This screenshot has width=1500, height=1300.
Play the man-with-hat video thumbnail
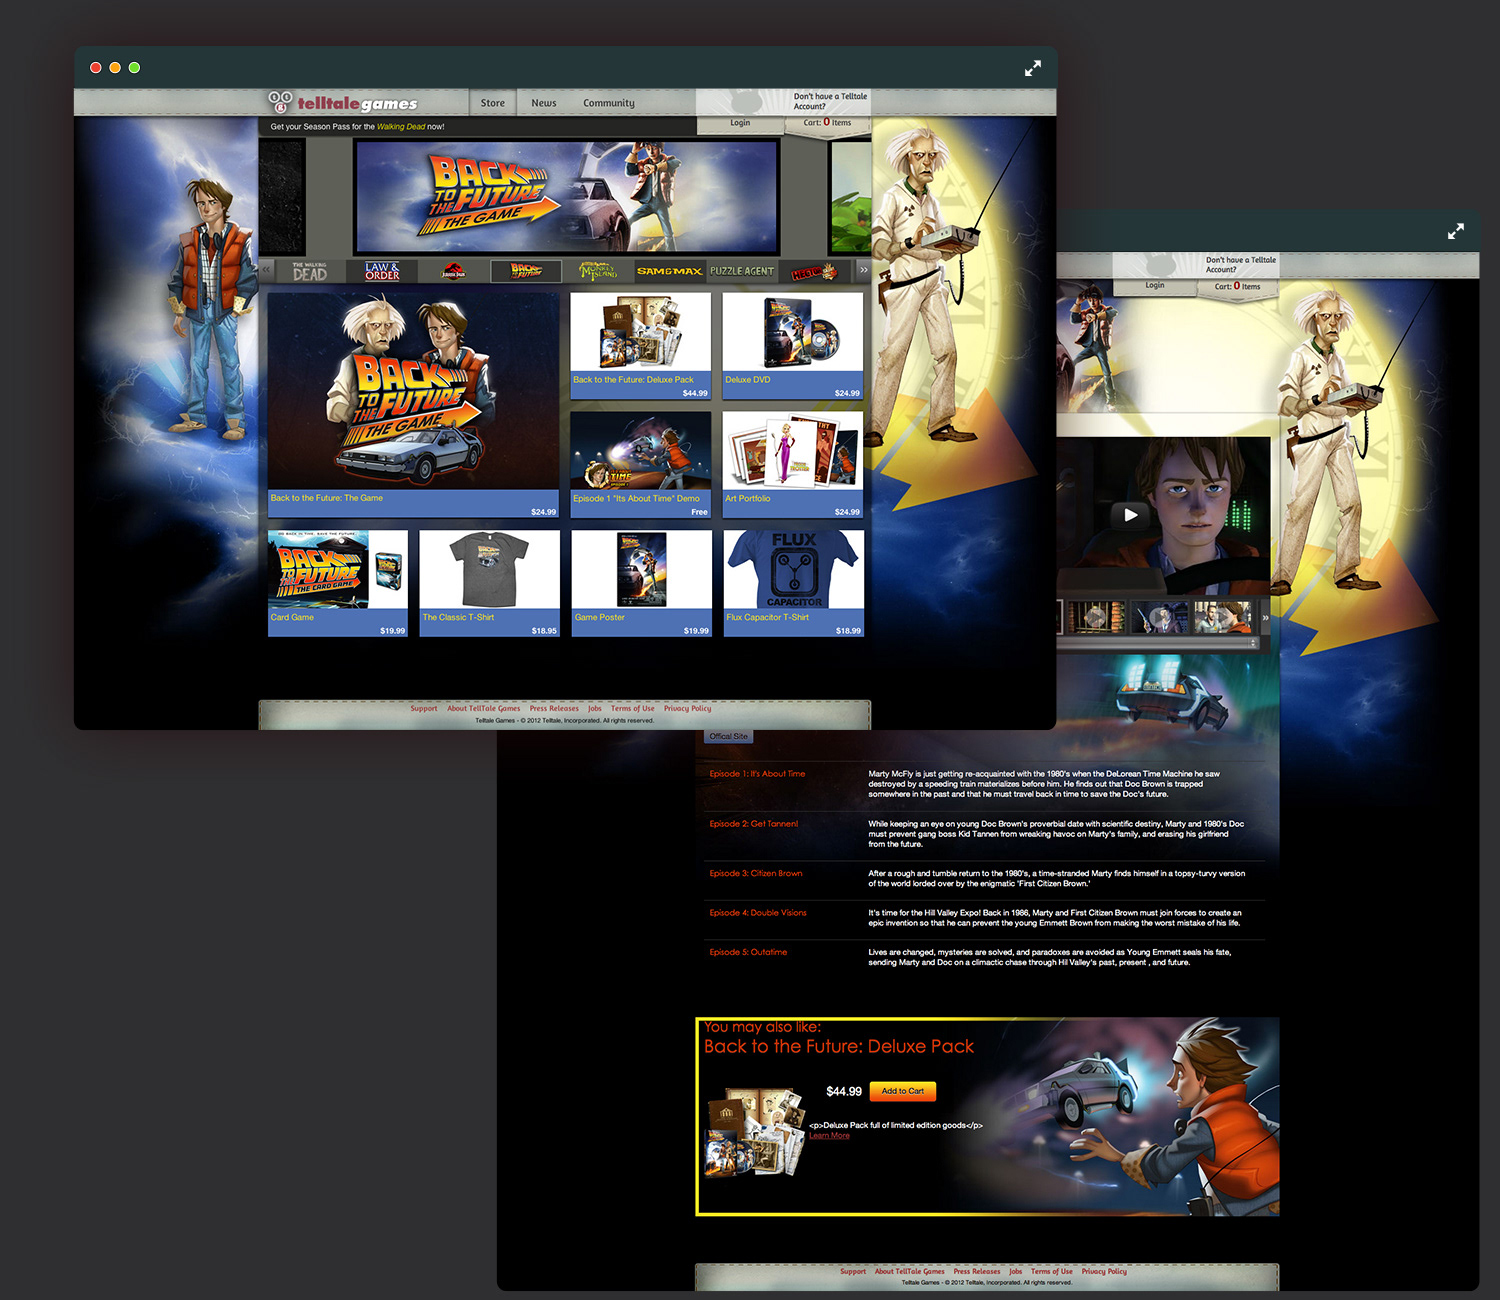point(1160,617)
